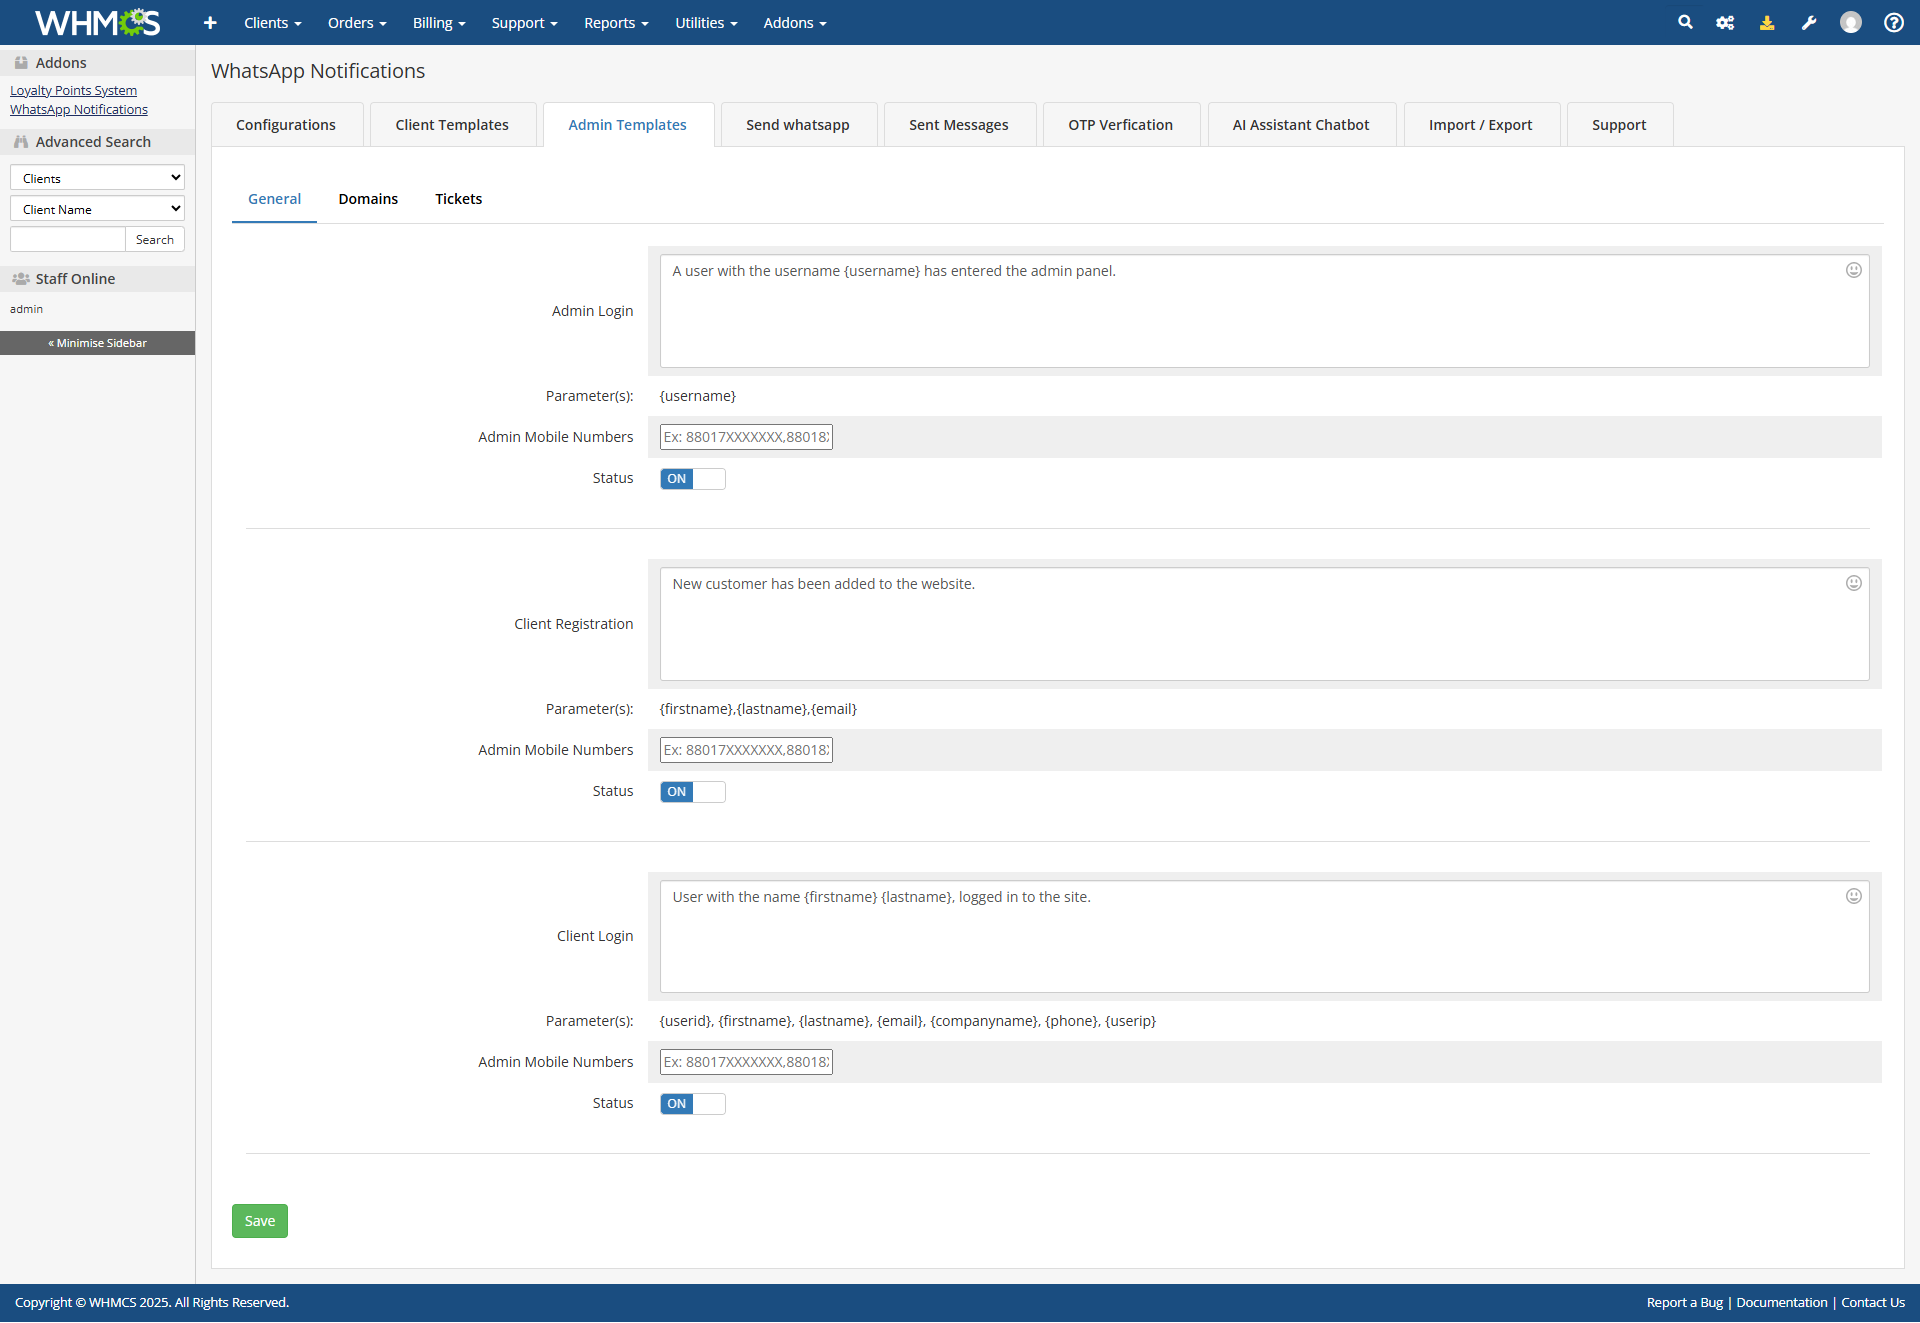
Task: Expand the Clients search type dropdown
Action: 97,178
